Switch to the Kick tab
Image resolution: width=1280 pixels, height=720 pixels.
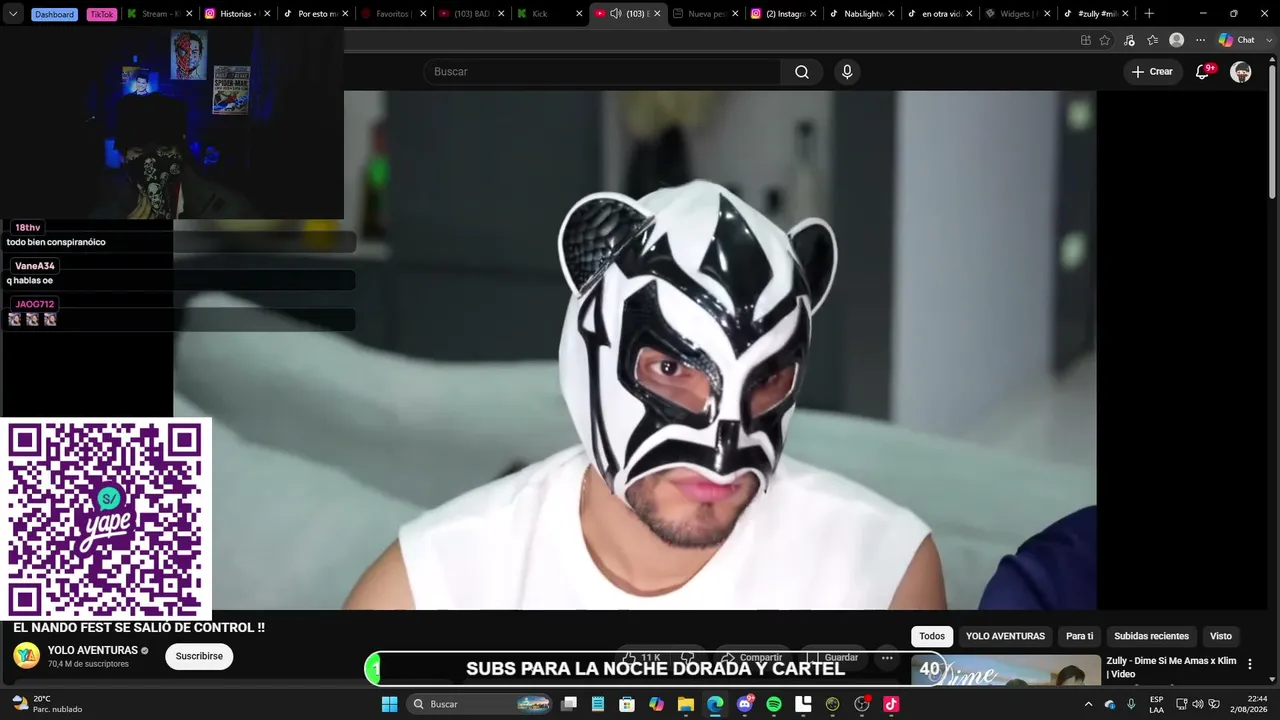pyautogui.click(x=548, y=14)
